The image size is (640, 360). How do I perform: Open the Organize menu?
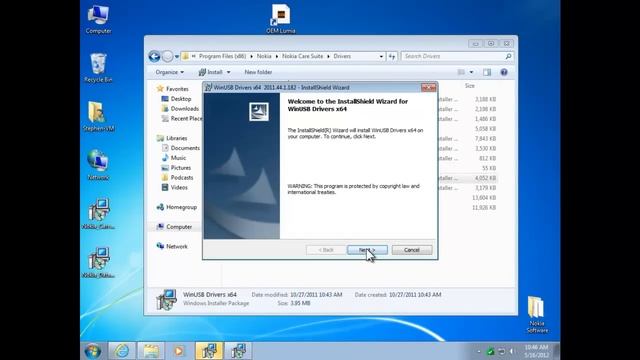coord(169,72)
